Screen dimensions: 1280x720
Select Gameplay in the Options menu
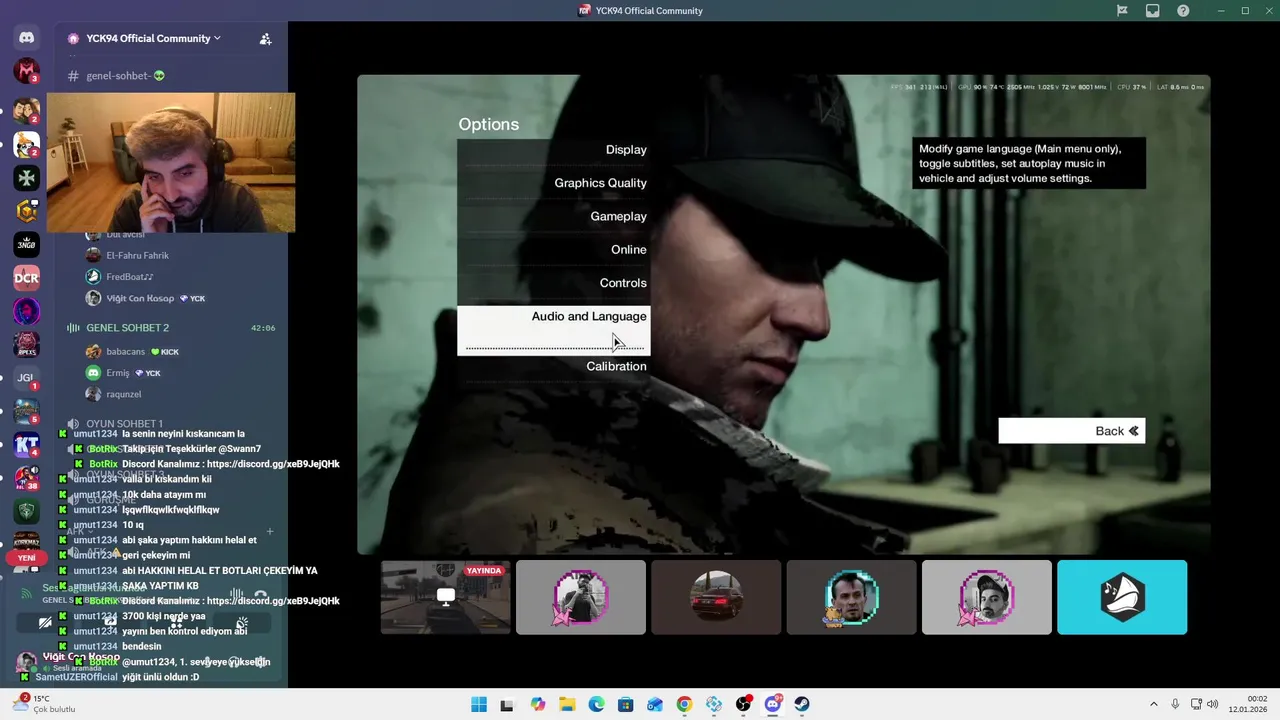tap(554, 216)
